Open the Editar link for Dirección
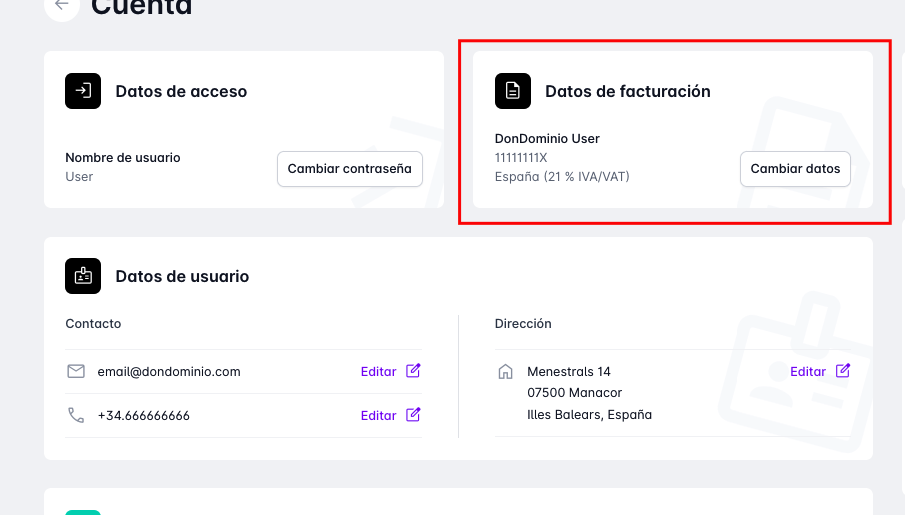Image resolution: width=905 pixels, height=515 pixels. click(x=808, y=371)
